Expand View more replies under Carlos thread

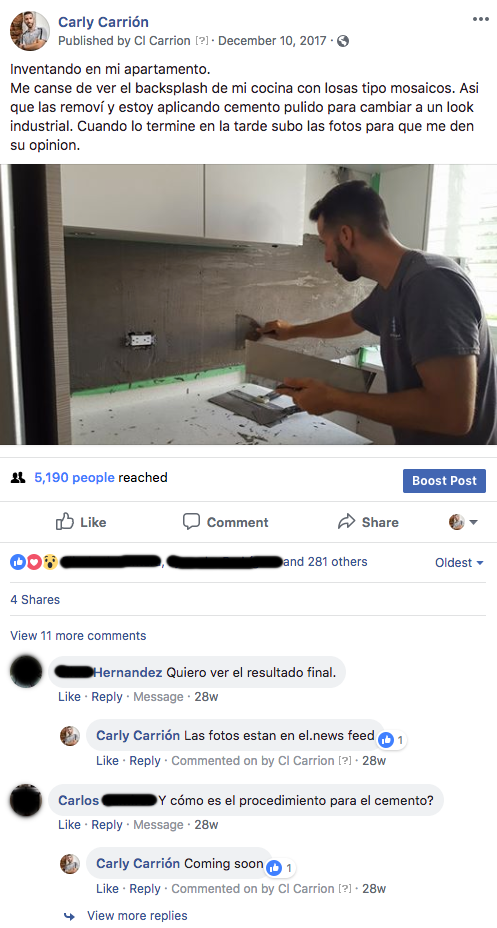pos(137,916)
